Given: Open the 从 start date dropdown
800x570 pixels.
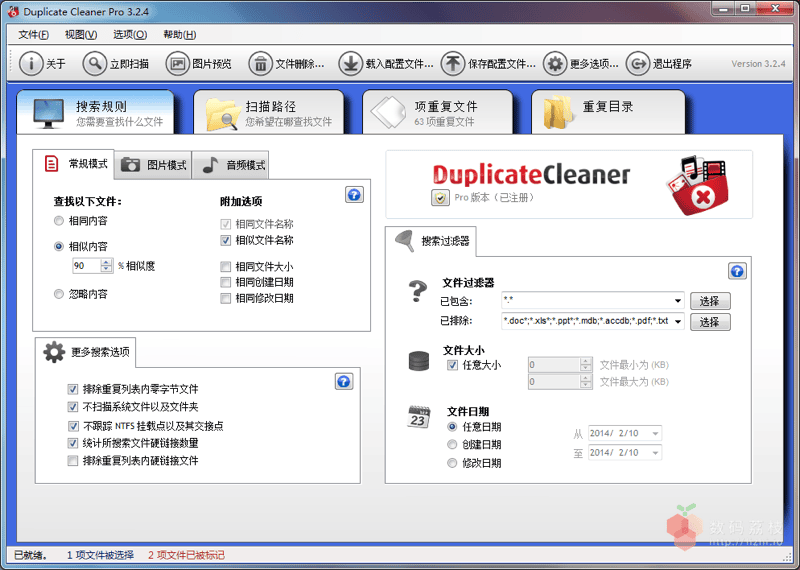Looking at the screenshot, I should [655, 433].
